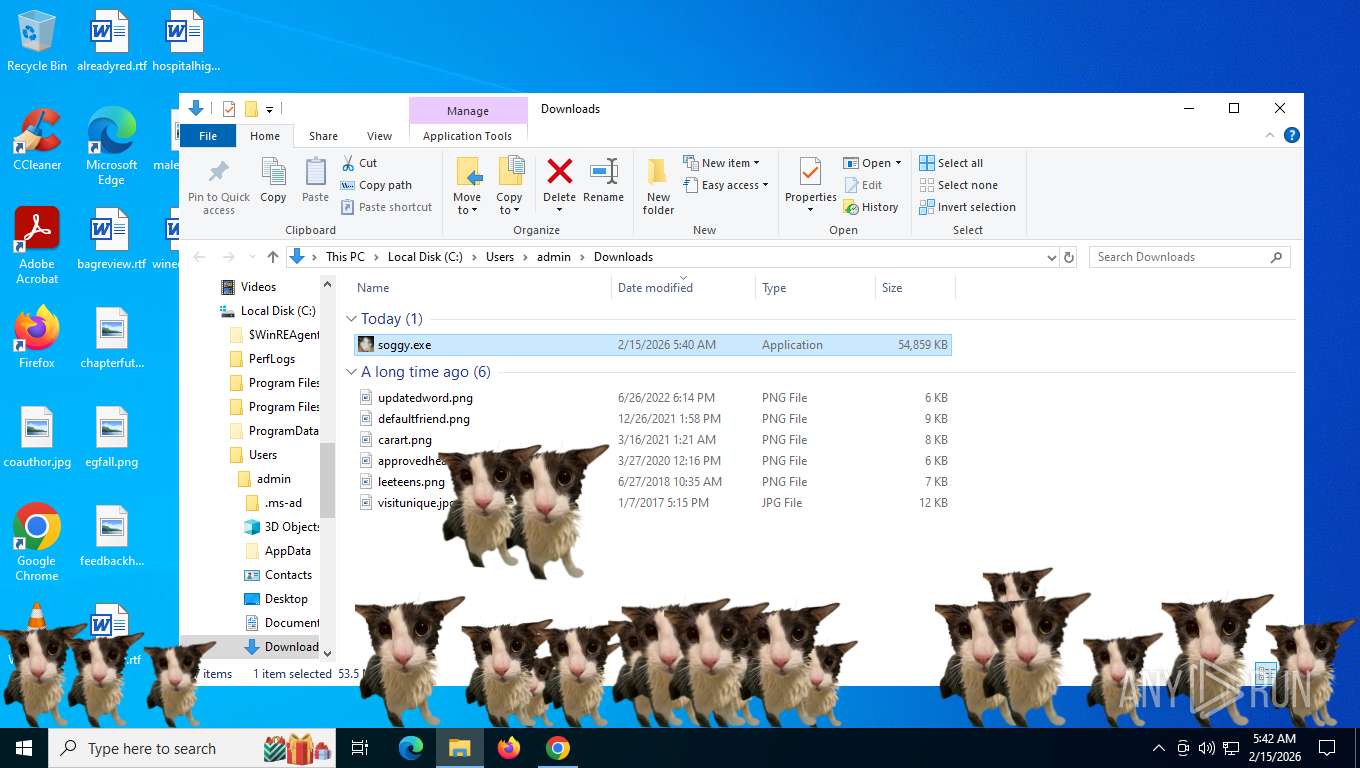Collapse the ribbon with chevron
The height and width of the screenshot is (768, 1360).
(x=1271, y=135)
